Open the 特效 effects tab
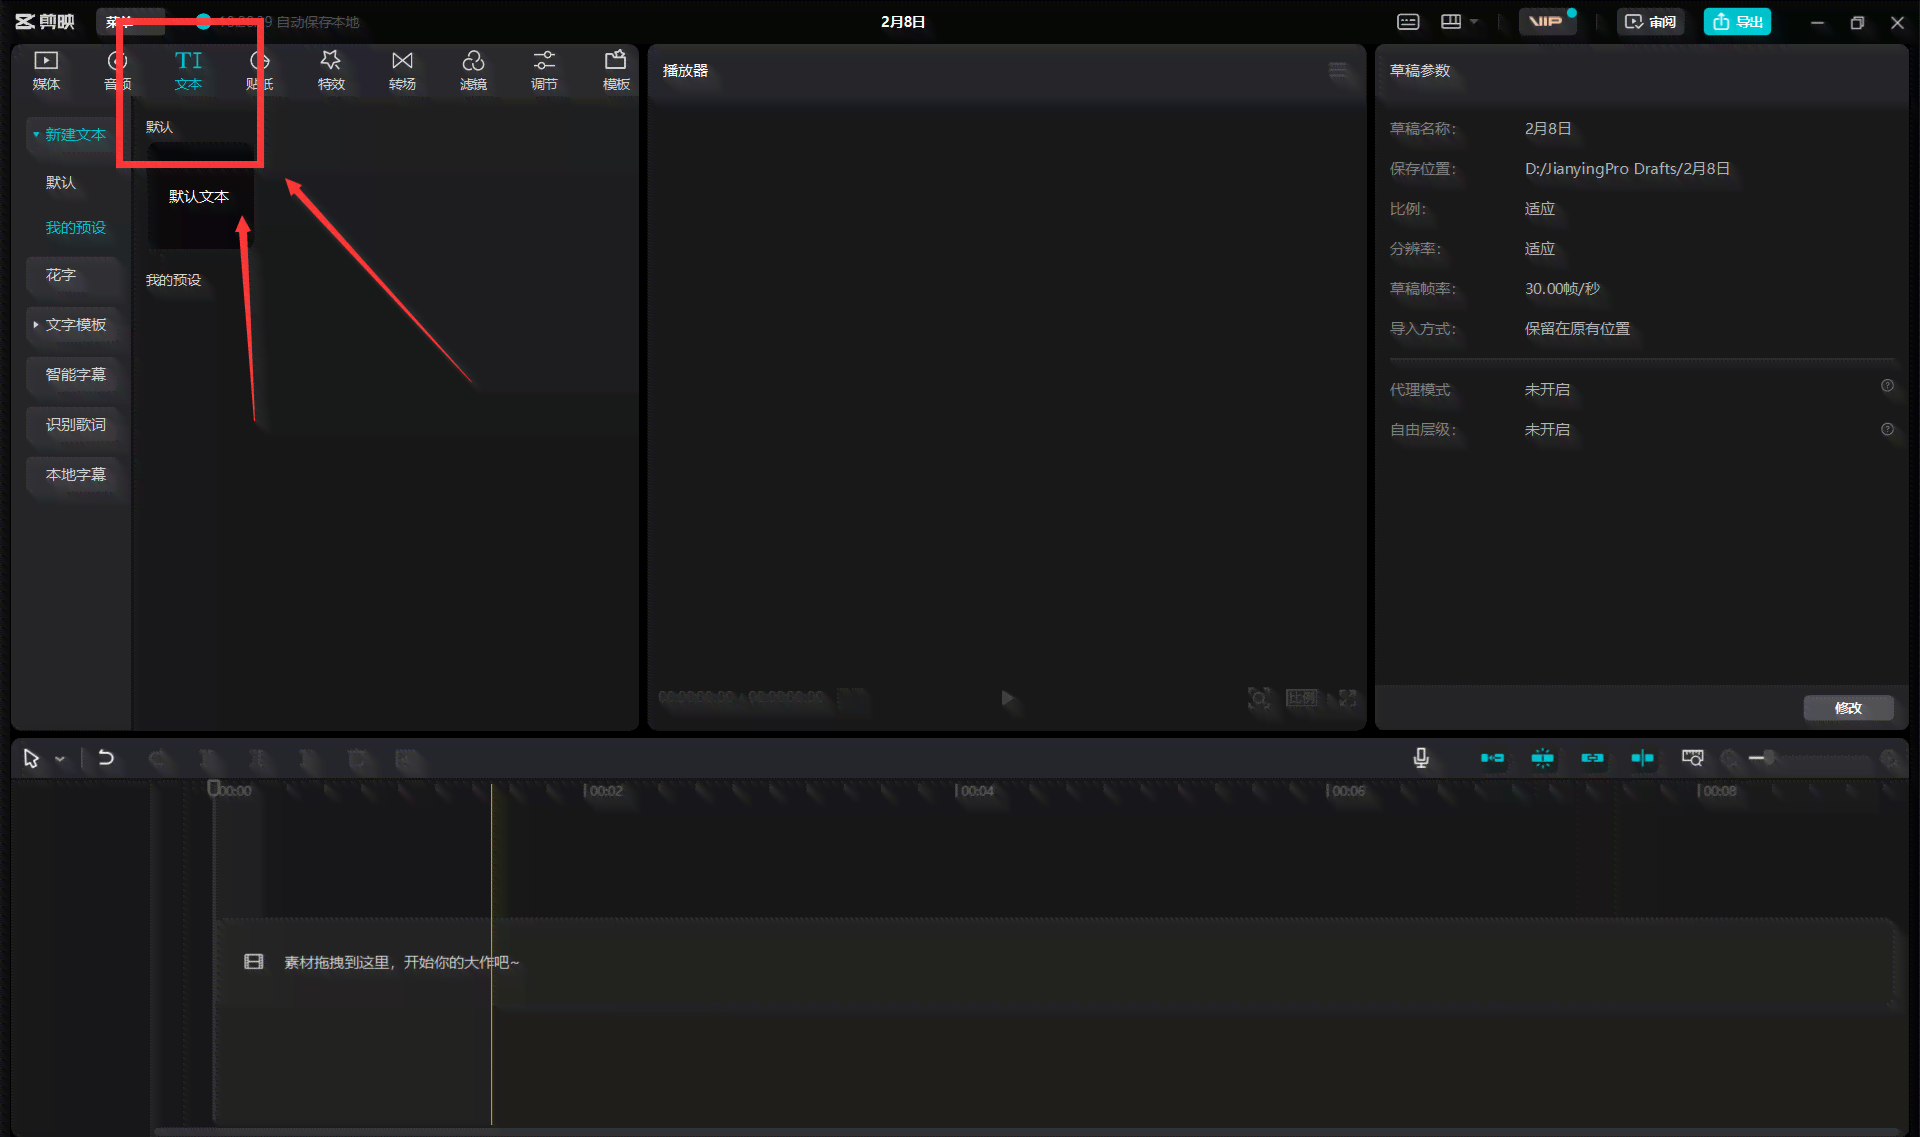 pyautogui.click(x=331, y=71)
